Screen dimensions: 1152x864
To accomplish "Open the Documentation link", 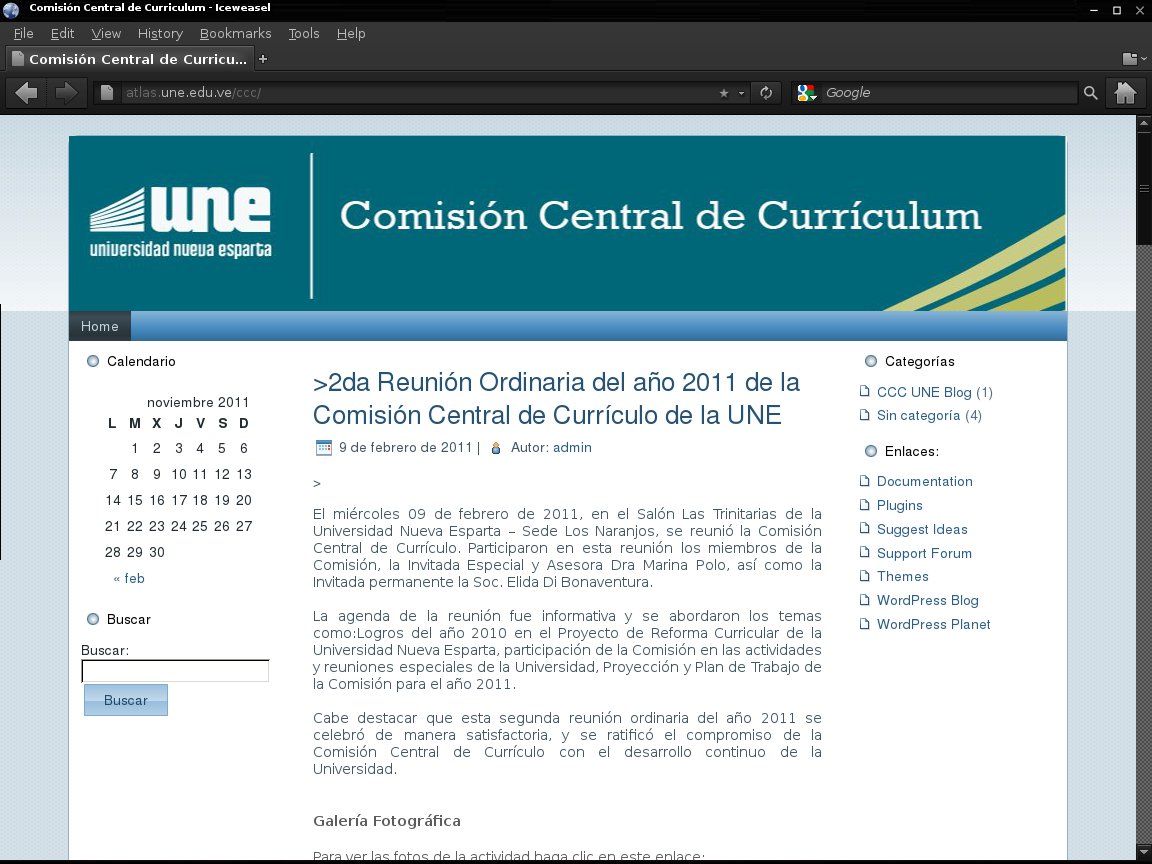I will click(x=924, y=481).
